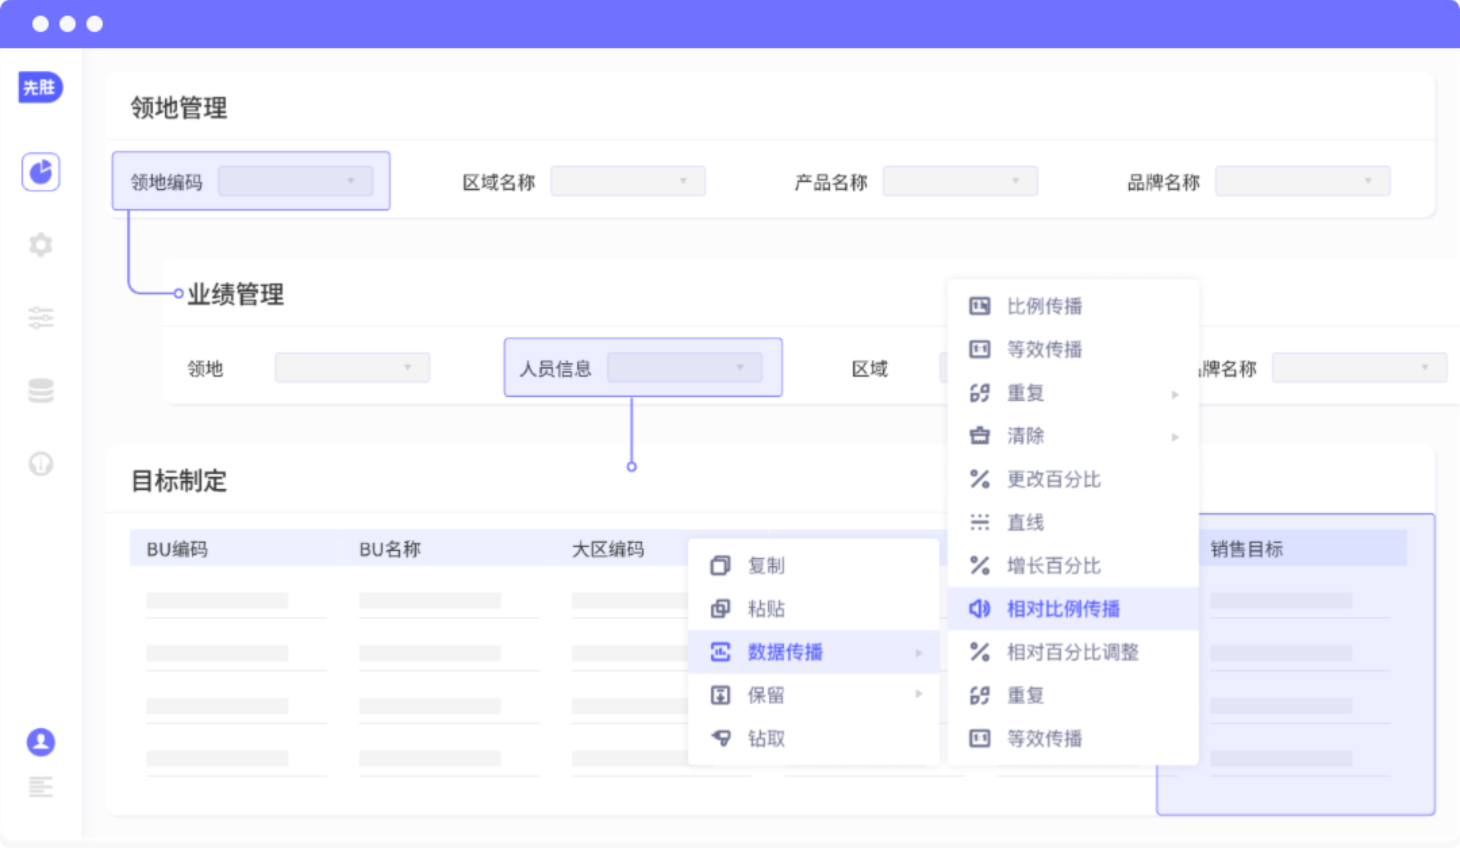Click the user profile avatar icon

(x=41, y=742)
